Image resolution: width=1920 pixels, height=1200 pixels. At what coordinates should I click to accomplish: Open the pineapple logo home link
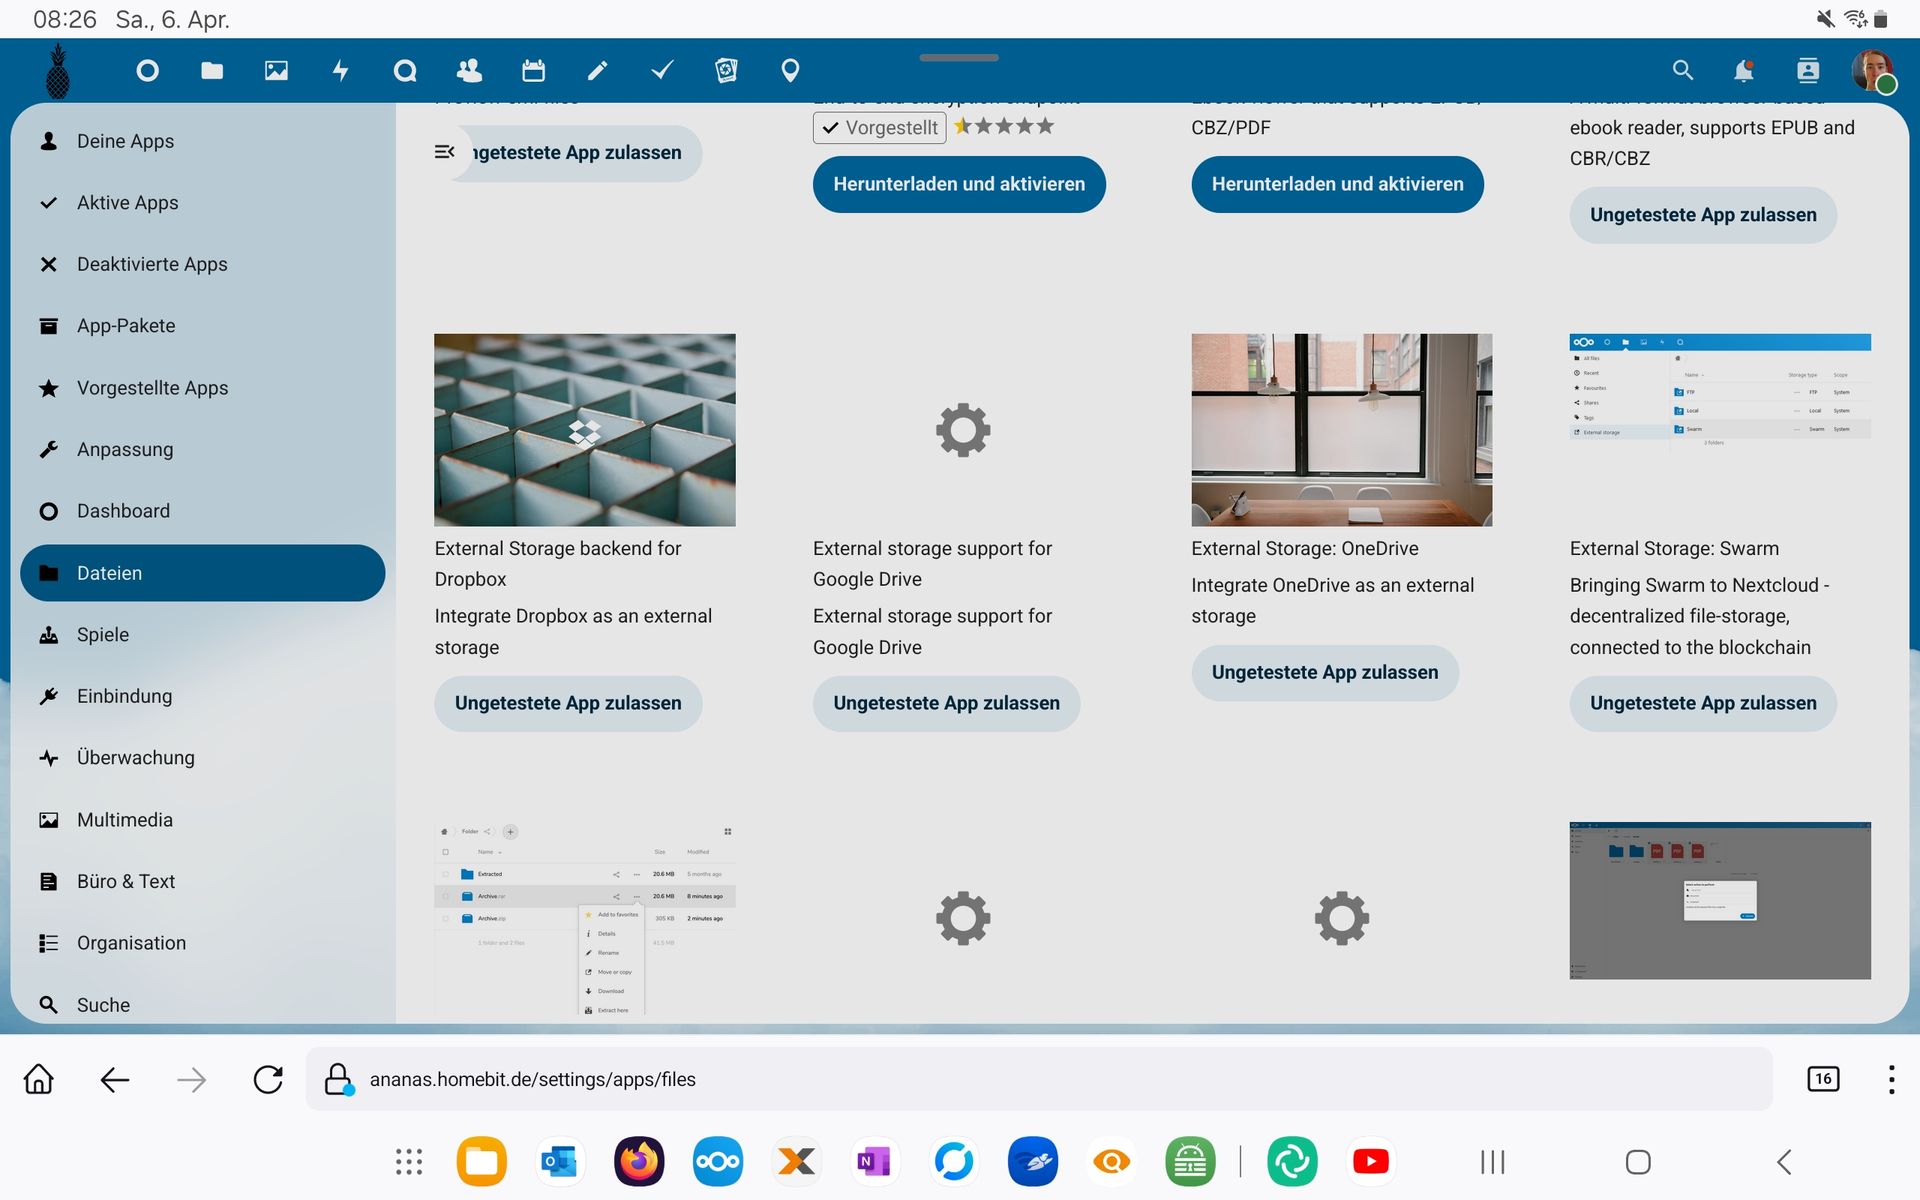(58, 71)
